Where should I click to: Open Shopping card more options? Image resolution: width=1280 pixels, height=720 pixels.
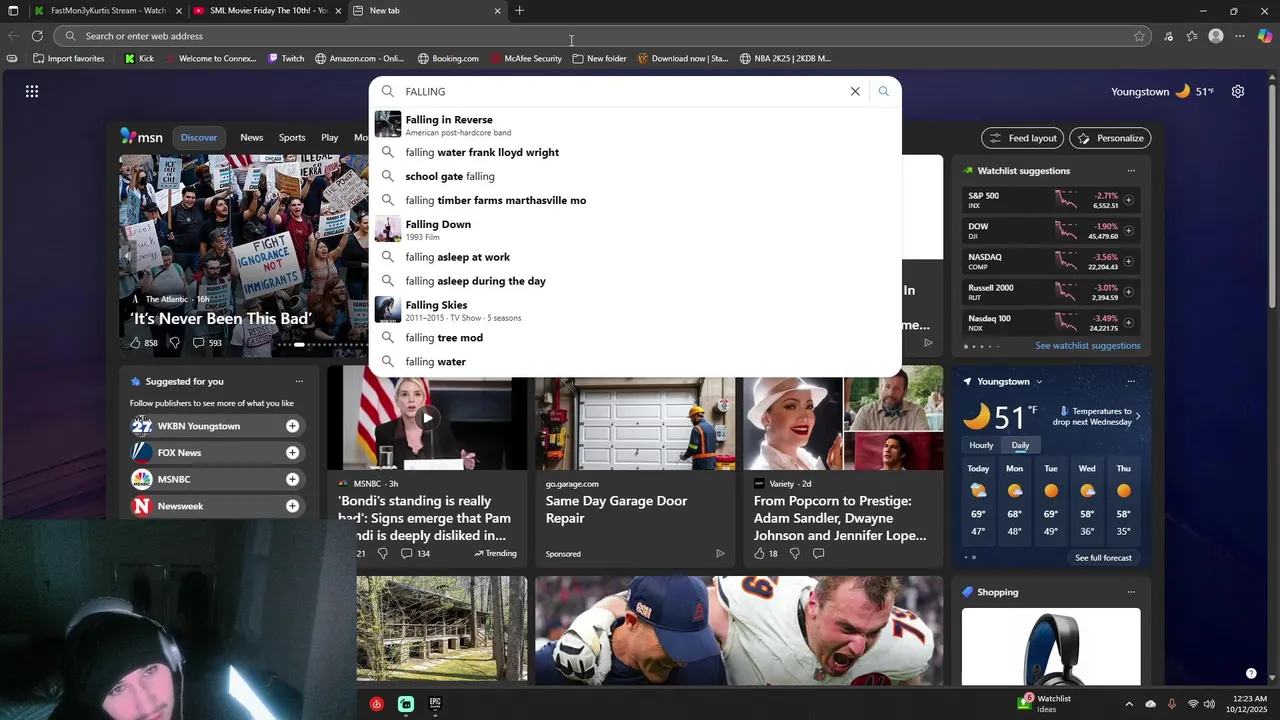click(x=1131, y=592)
